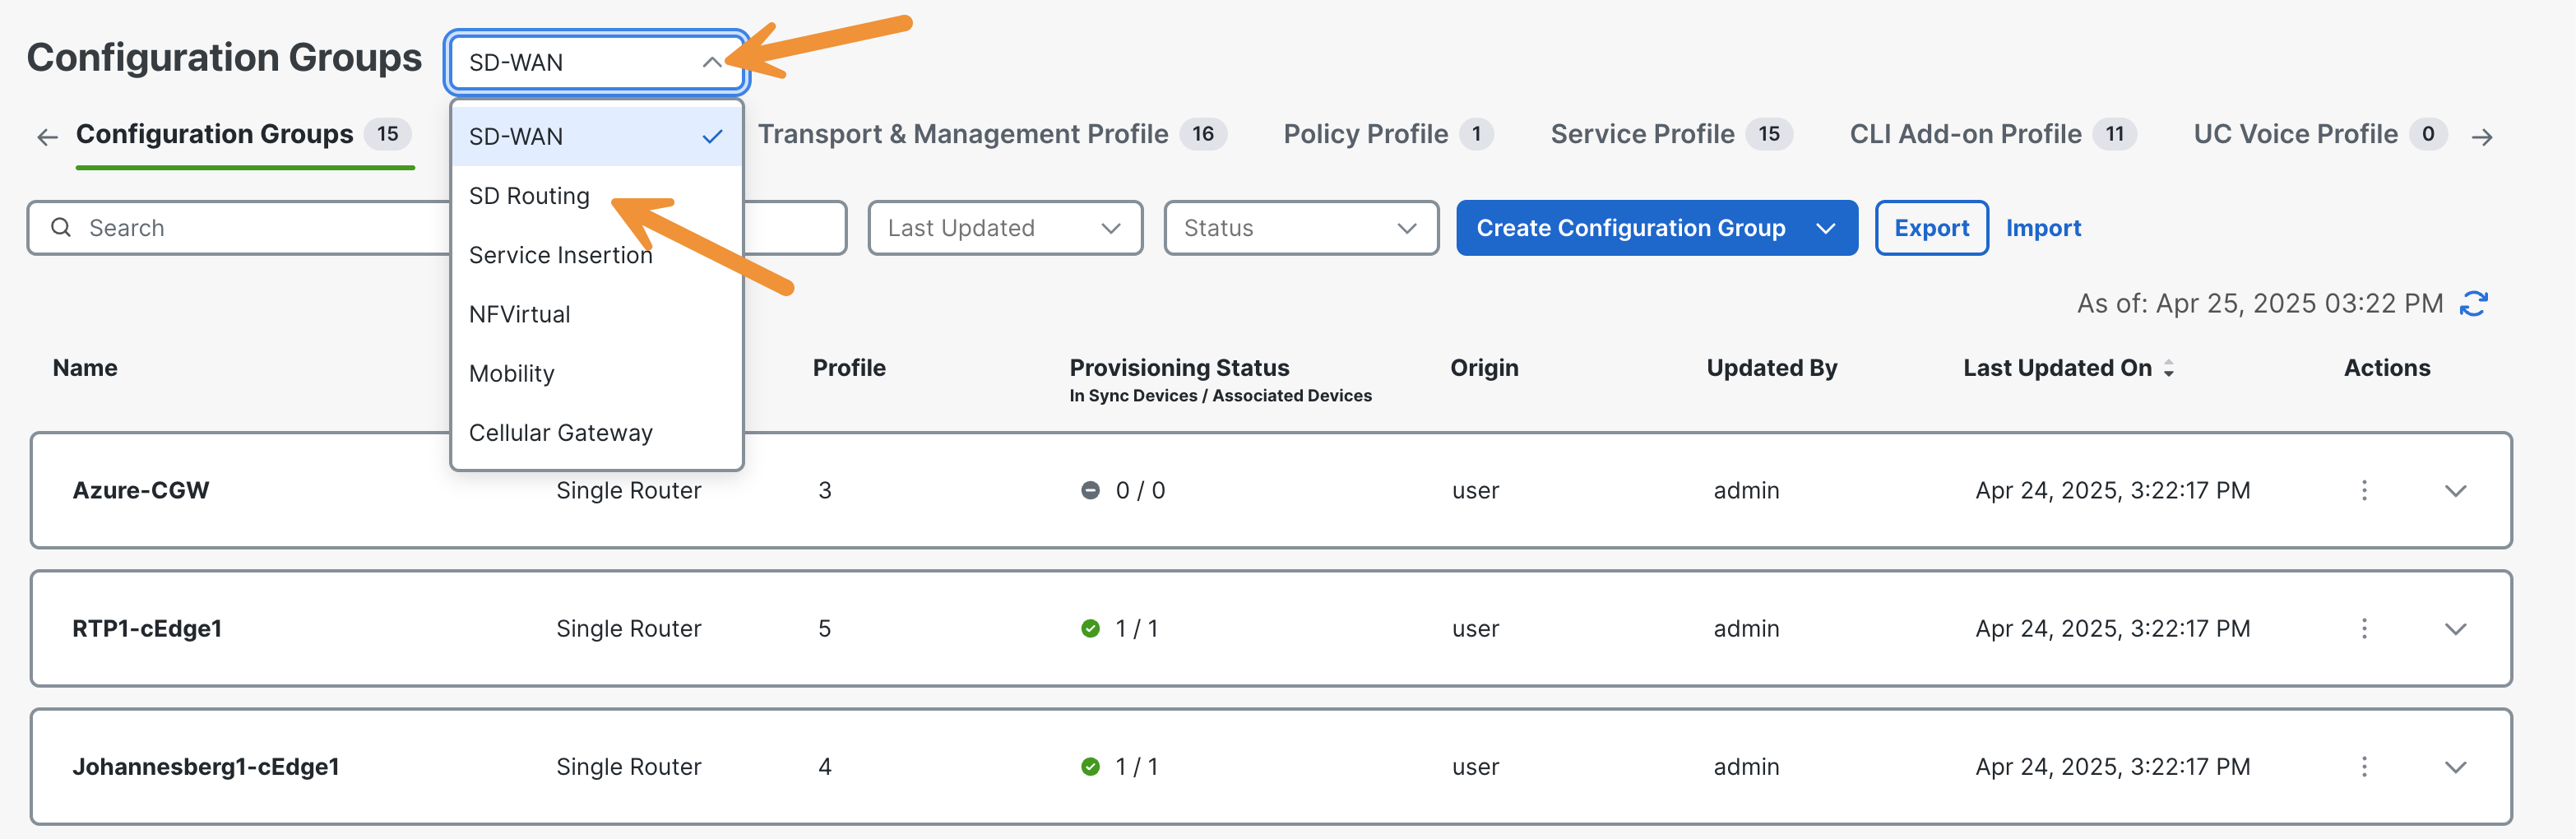Click the RTP1-cEdge1 group name
Viewport: 2576px width, 839px height.
147,628
